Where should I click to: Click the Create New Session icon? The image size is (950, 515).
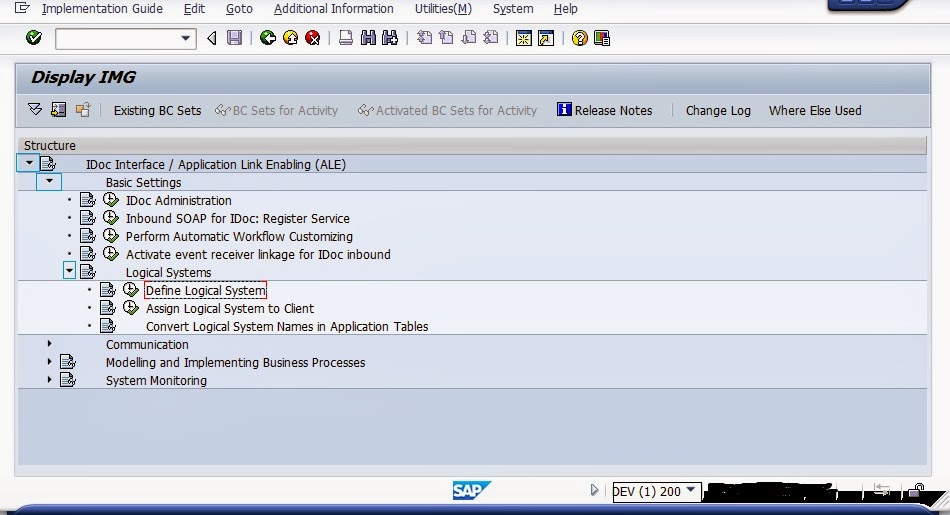pos(523,38)
